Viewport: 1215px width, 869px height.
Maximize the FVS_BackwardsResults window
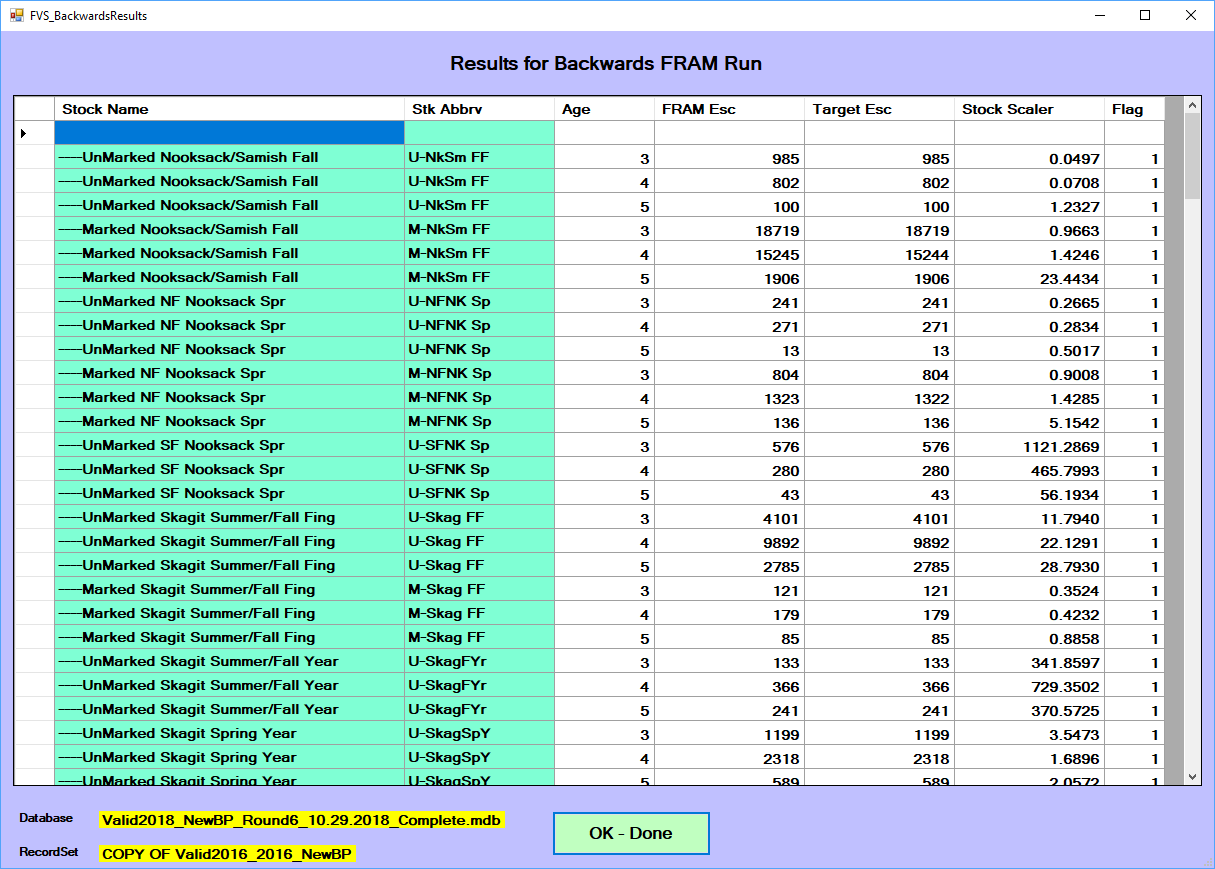[1145, 15]
